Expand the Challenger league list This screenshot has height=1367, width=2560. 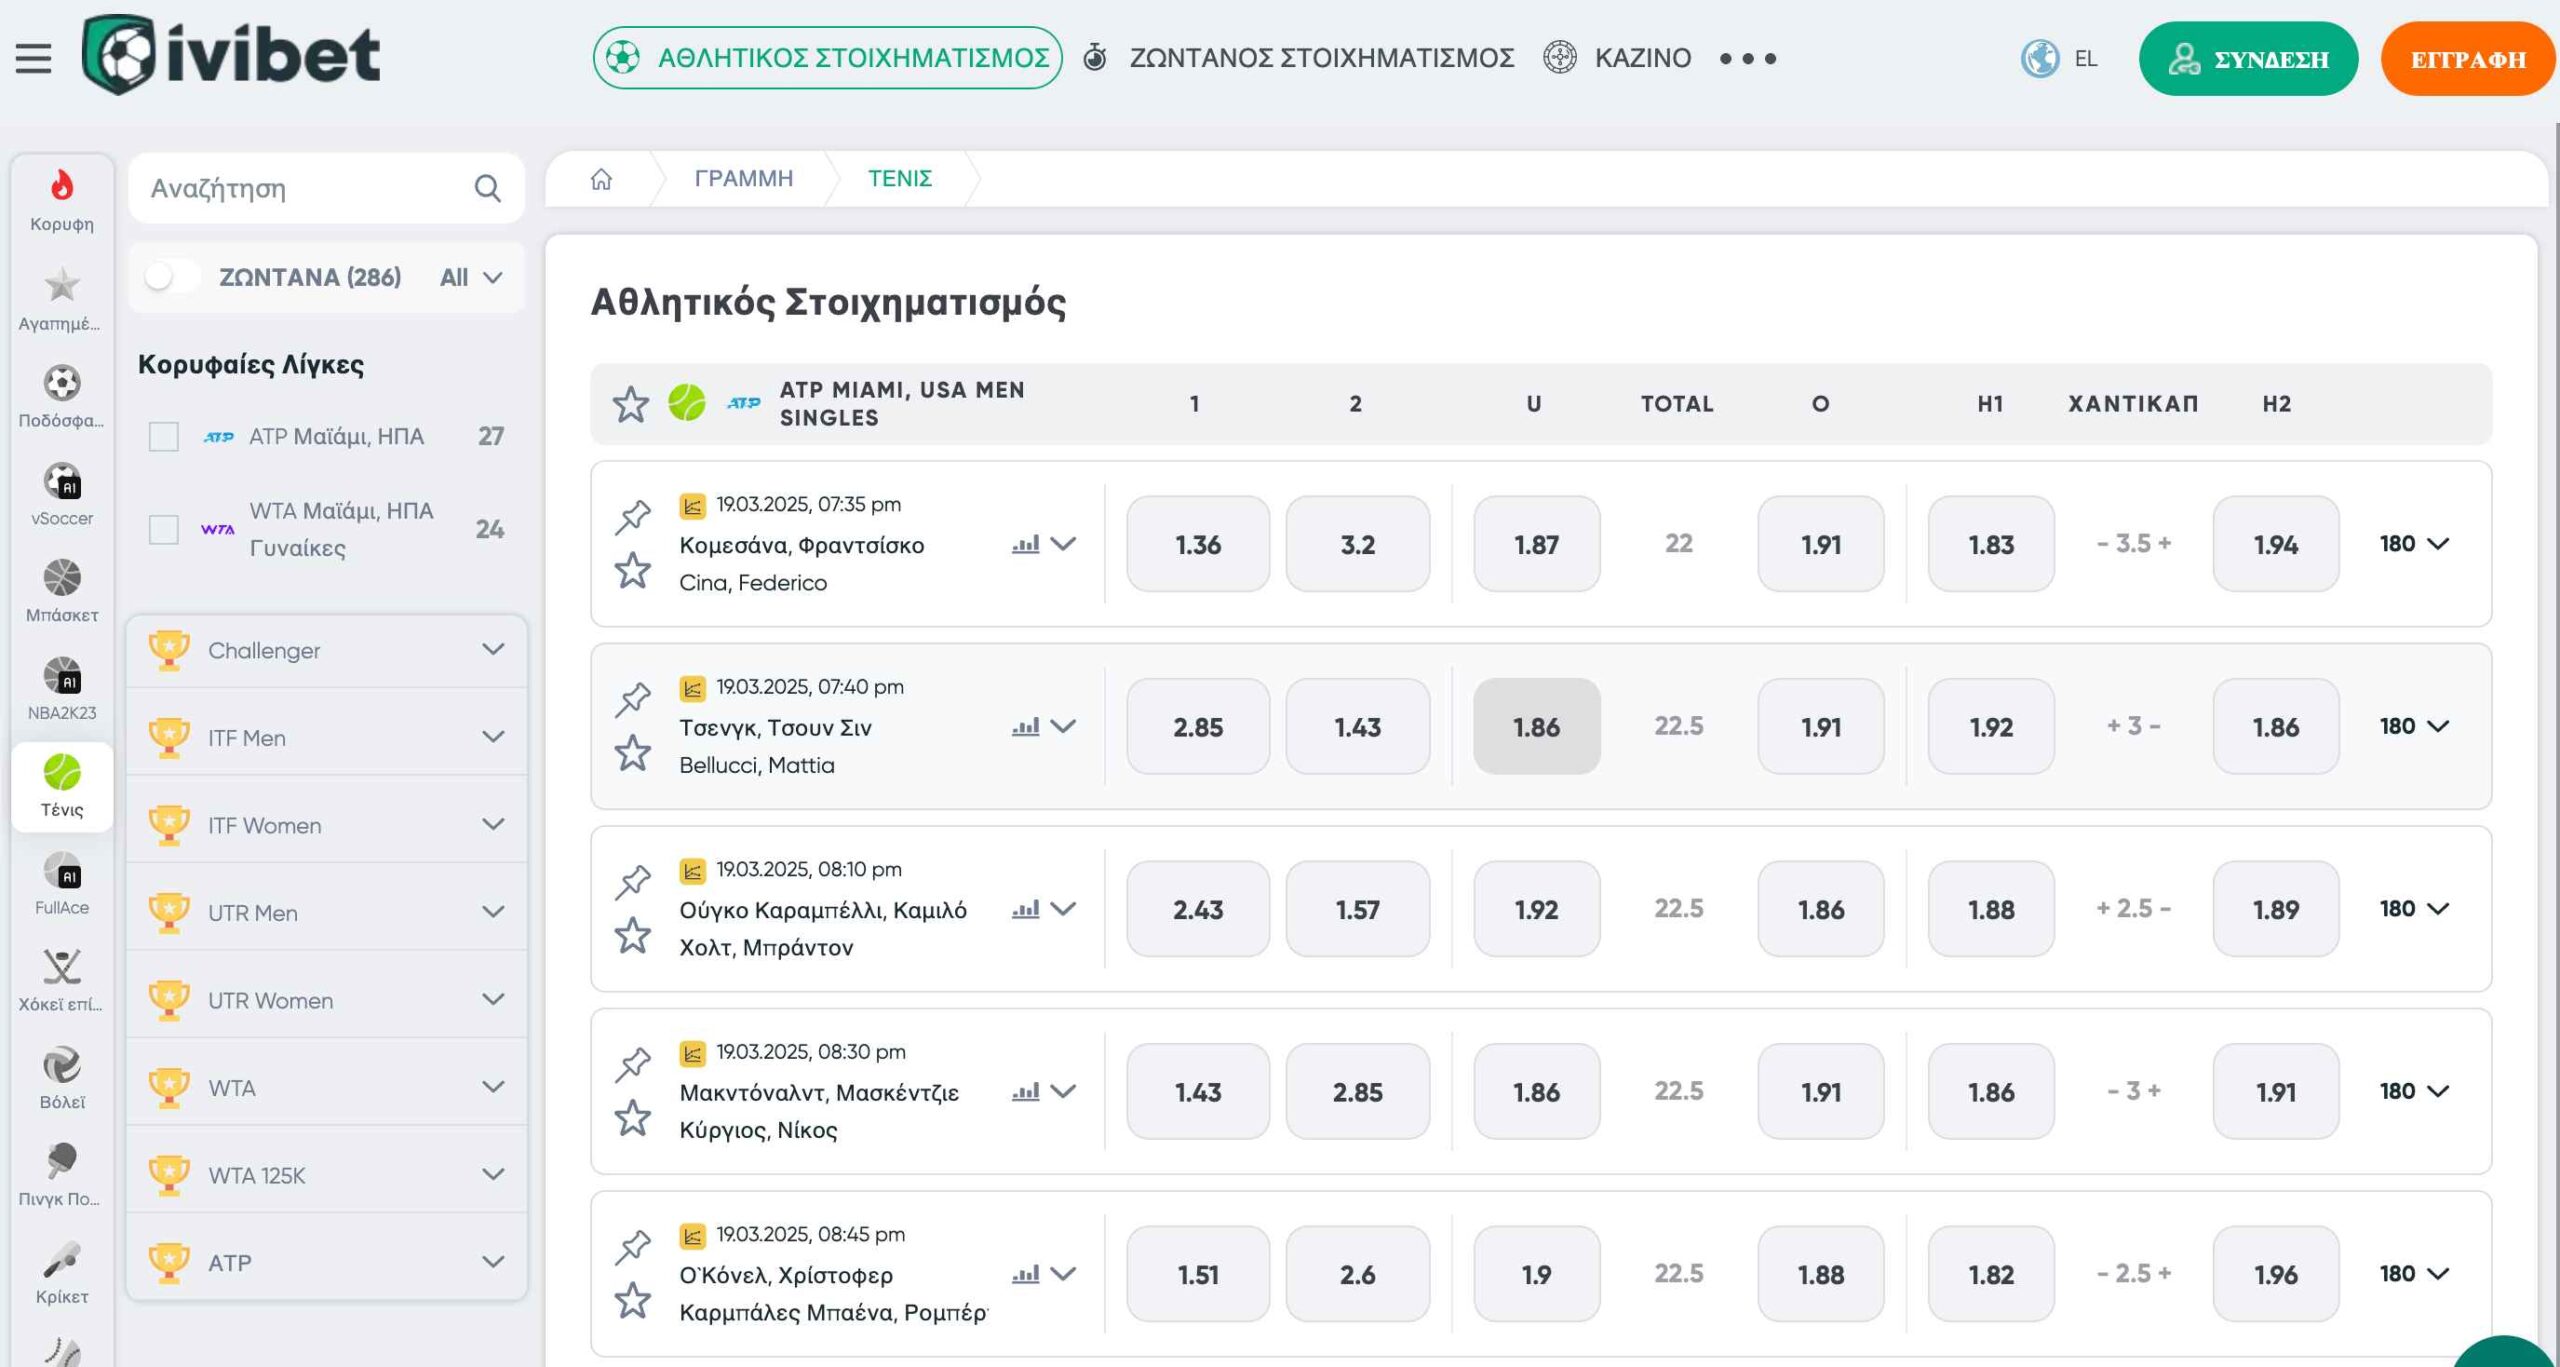(x=493, y=650)
